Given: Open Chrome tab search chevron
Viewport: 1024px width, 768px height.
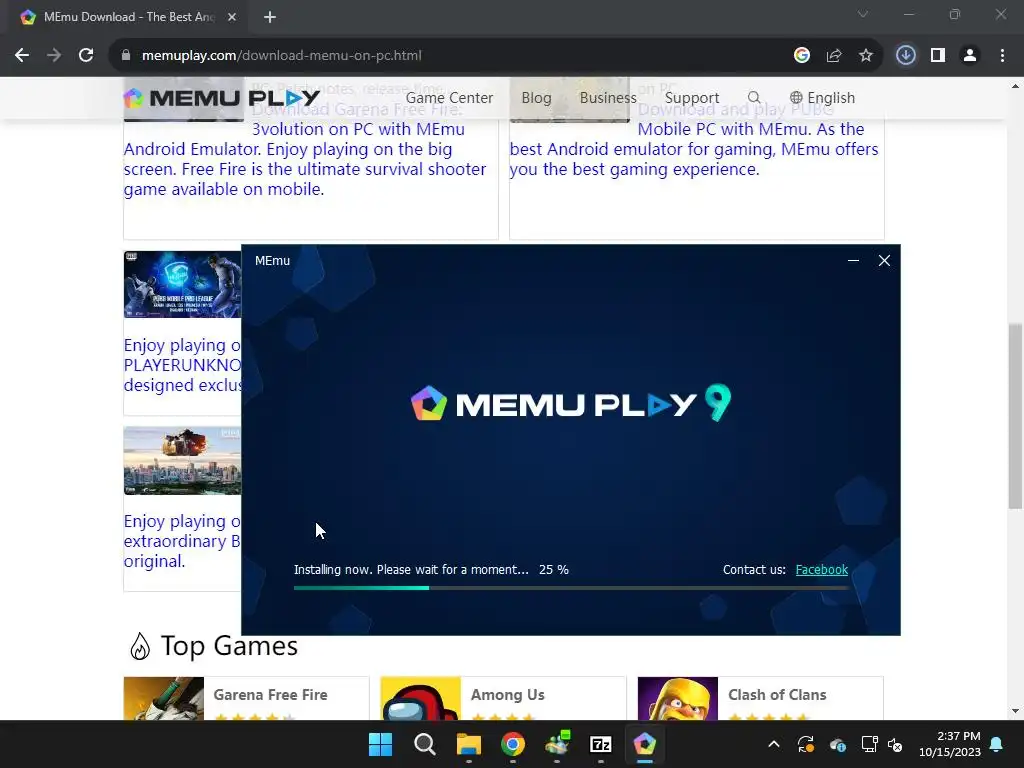Looking at the screenshot, I should point(863,14).
